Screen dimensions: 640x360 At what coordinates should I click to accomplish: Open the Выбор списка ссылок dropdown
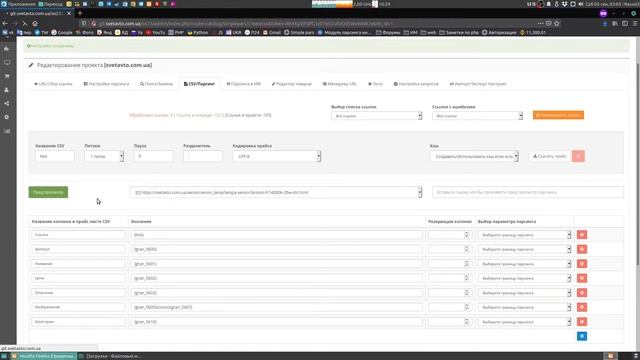(x=376, y=116)
